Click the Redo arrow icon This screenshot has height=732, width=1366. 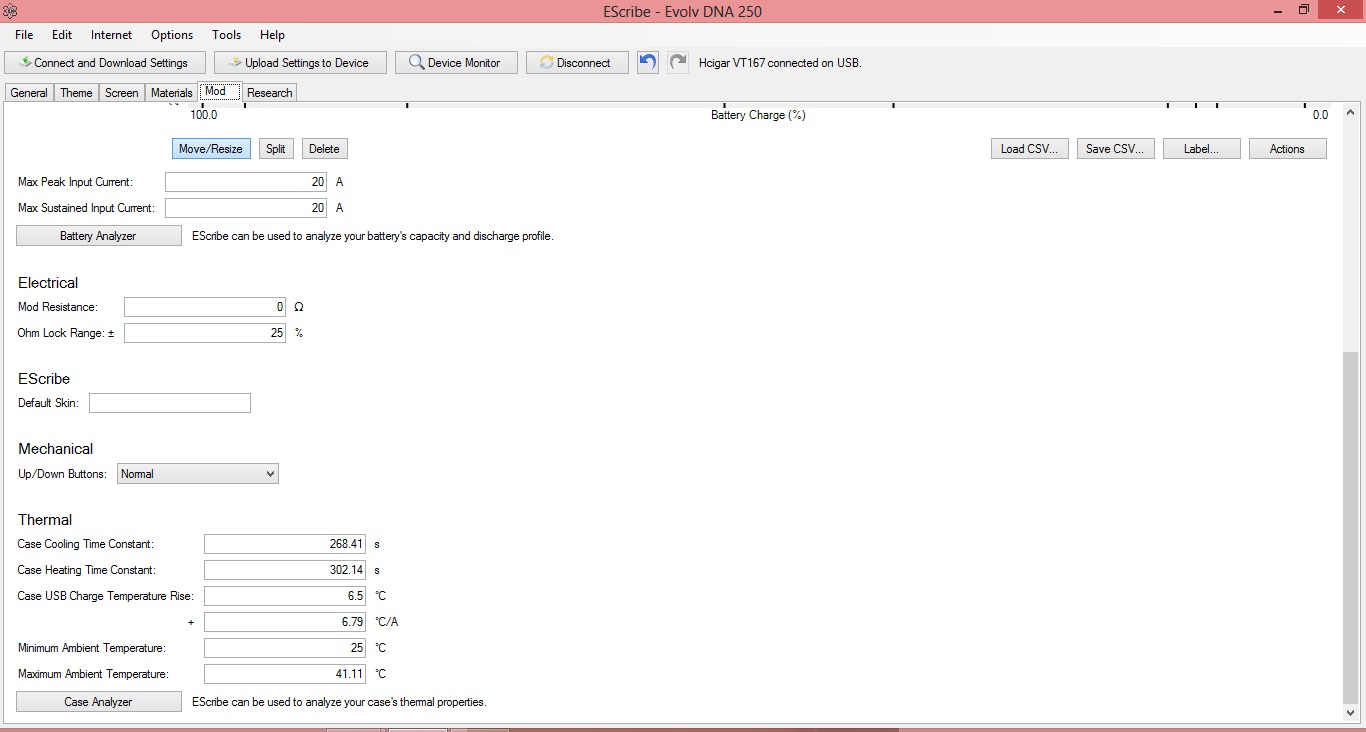click(x=678, y=62)
